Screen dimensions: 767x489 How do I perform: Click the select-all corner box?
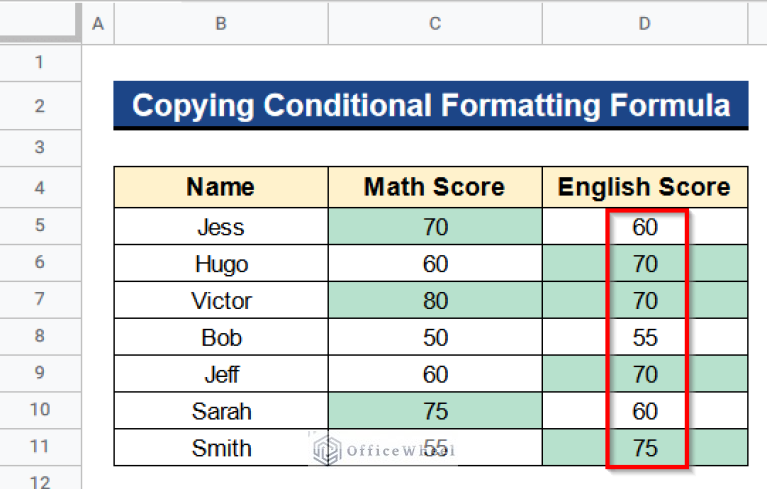click(x=40, y=23)
